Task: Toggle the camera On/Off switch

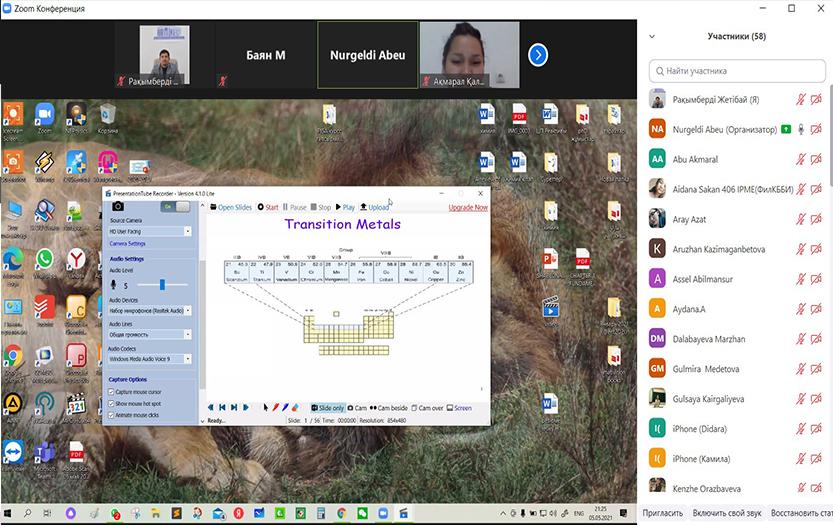Action: [x=175, y=206]
